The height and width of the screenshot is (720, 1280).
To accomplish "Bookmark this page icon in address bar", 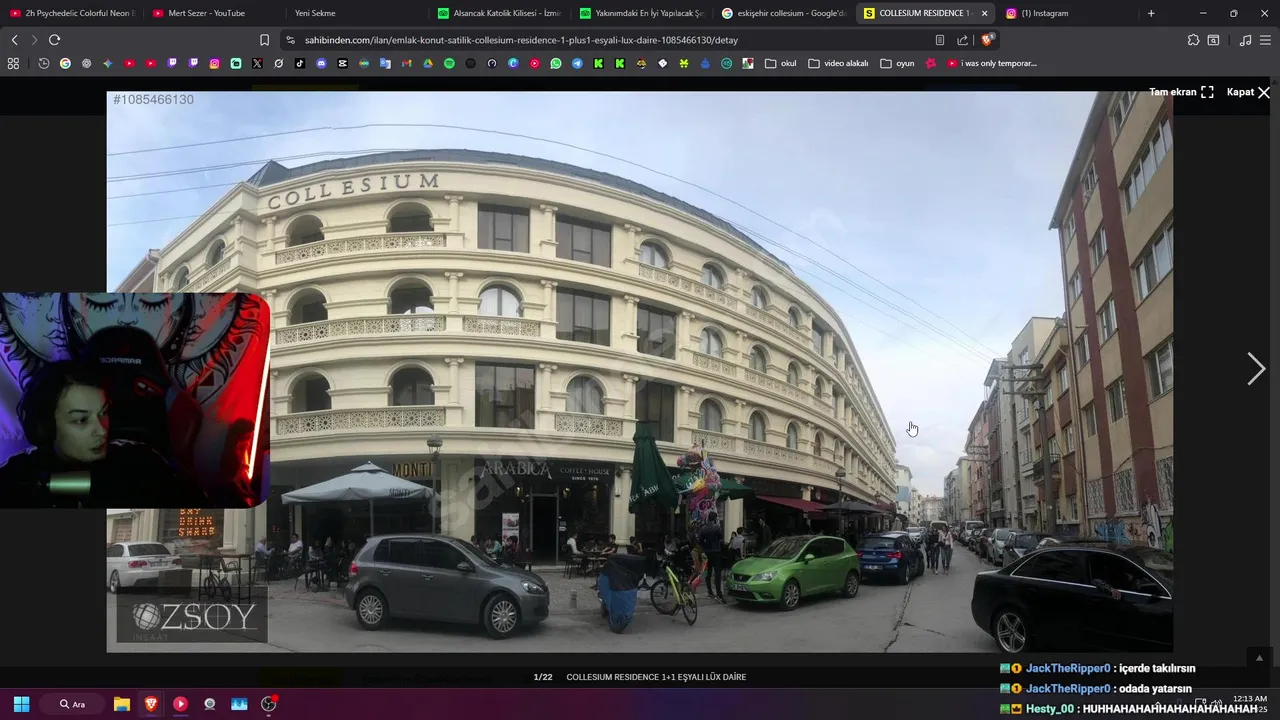I will 264,40.
